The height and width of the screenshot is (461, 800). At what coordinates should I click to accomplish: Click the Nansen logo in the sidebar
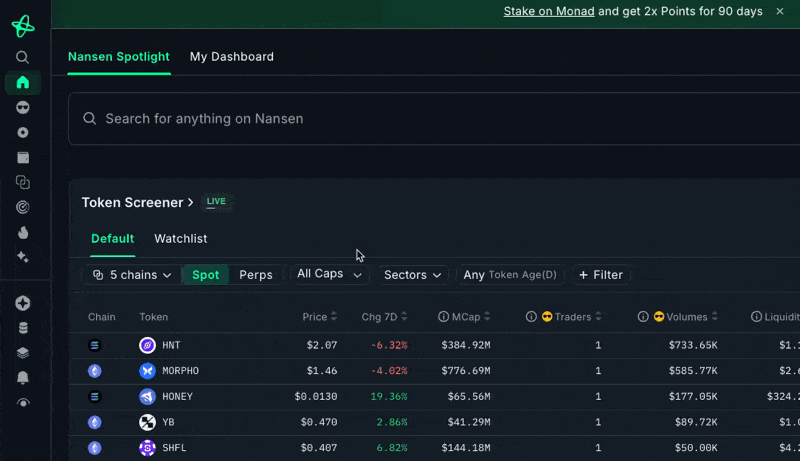tap(23, 26)
